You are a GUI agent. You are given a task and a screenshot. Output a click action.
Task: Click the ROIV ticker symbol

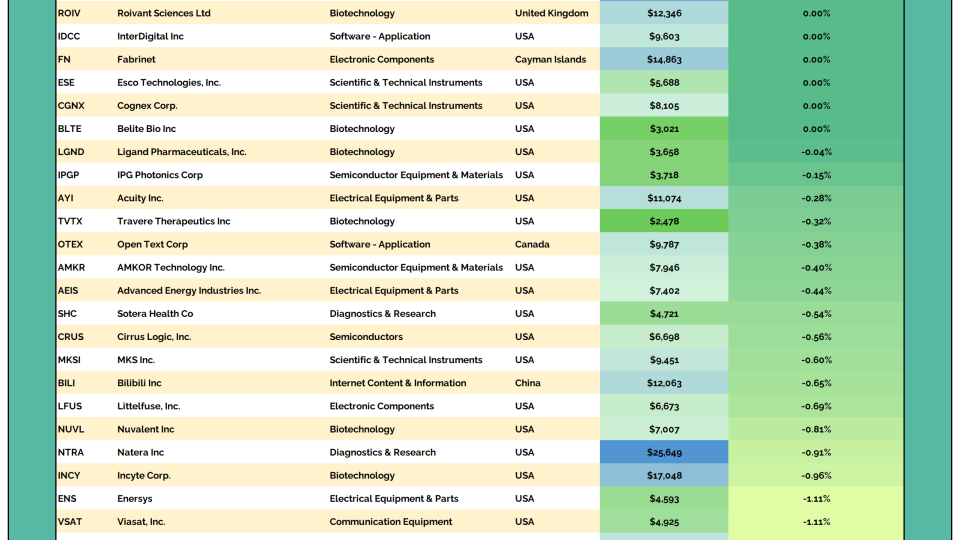70,14
